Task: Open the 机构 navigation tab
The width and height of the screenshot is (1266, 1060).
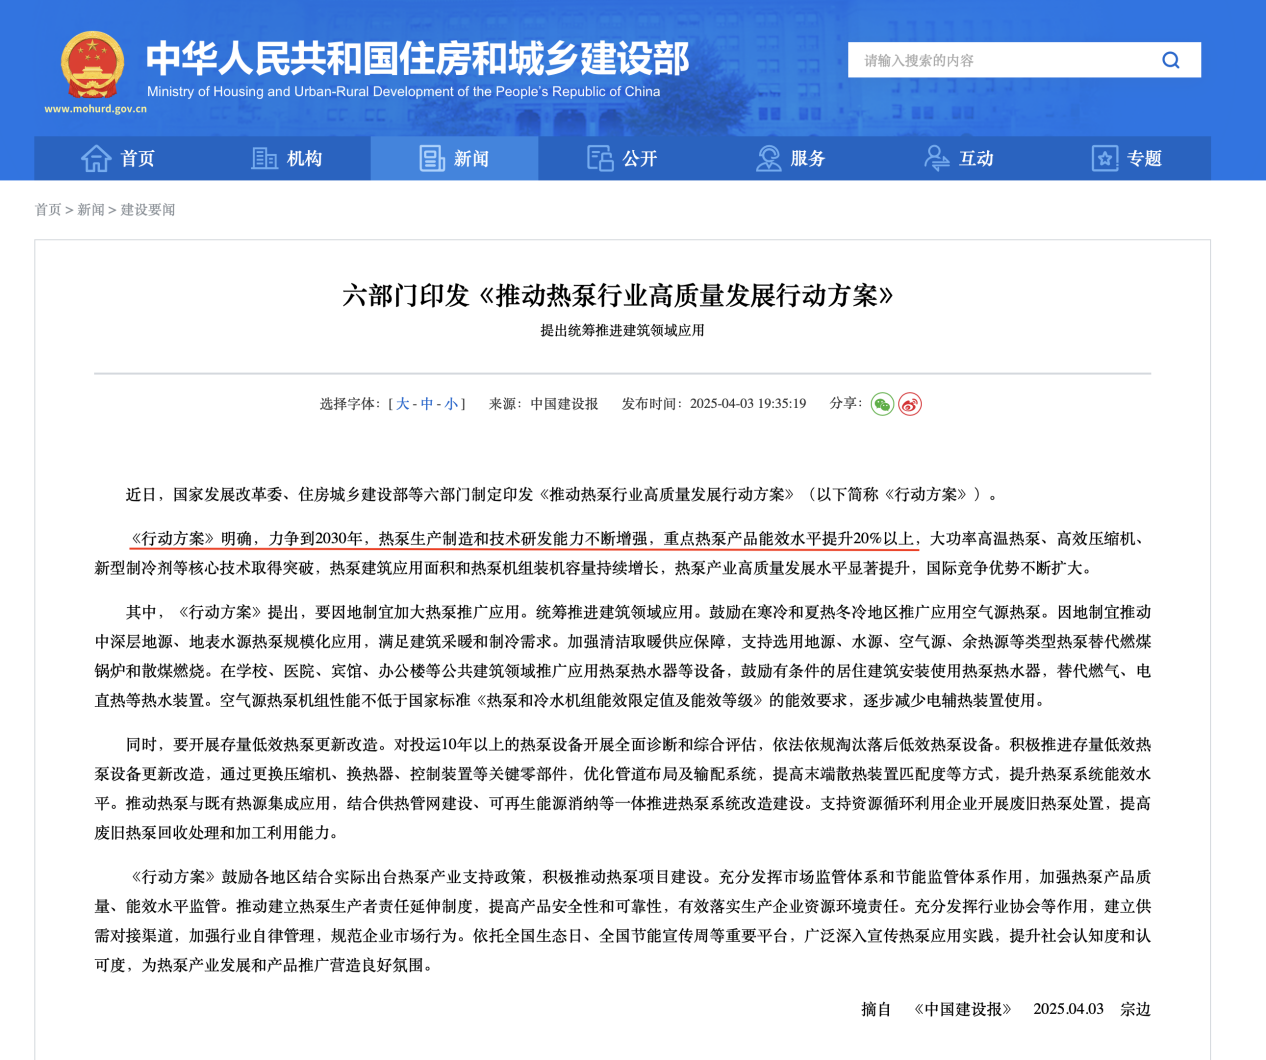Action: coord(286,158)
